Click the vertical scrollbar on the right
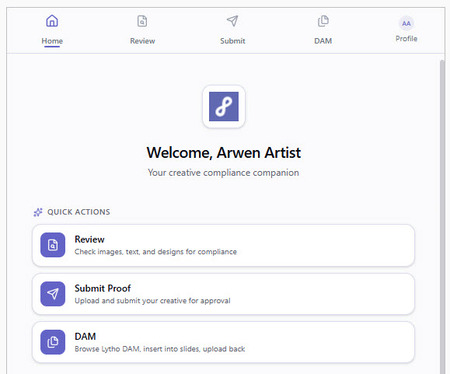This screenshot has width=450, height=374. coord(442,217)
